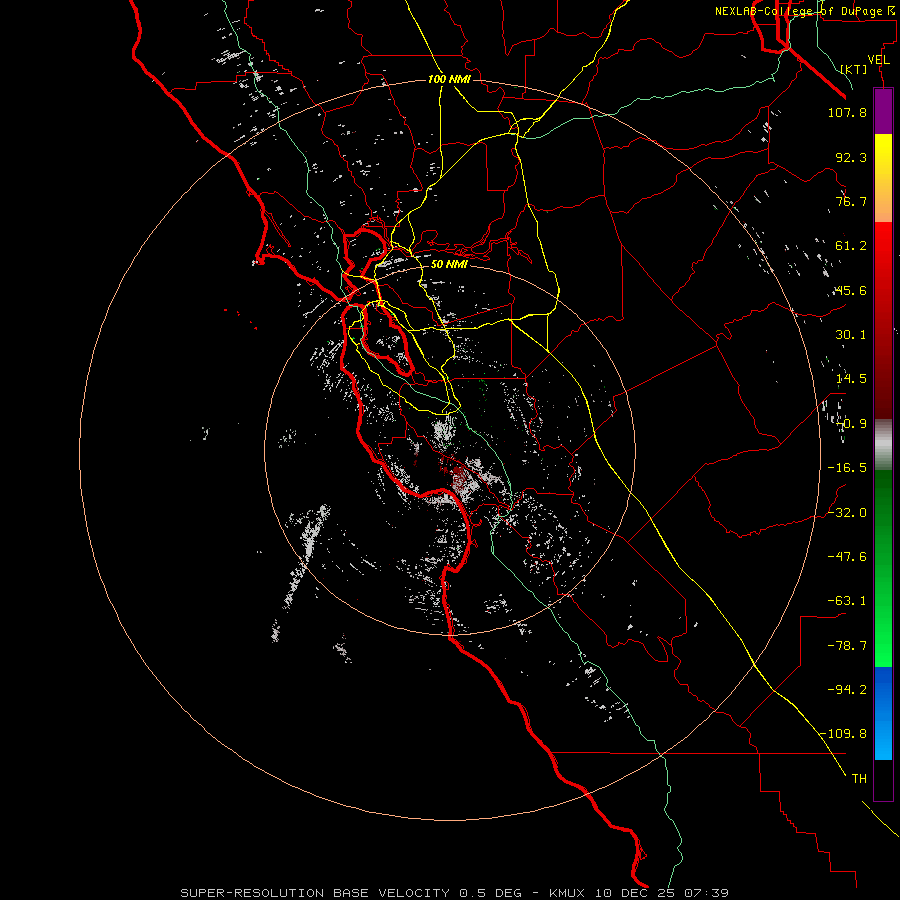Click the -0.9 velocity scale value
Viewport: 900px width, 900px height.
(851, 424)
